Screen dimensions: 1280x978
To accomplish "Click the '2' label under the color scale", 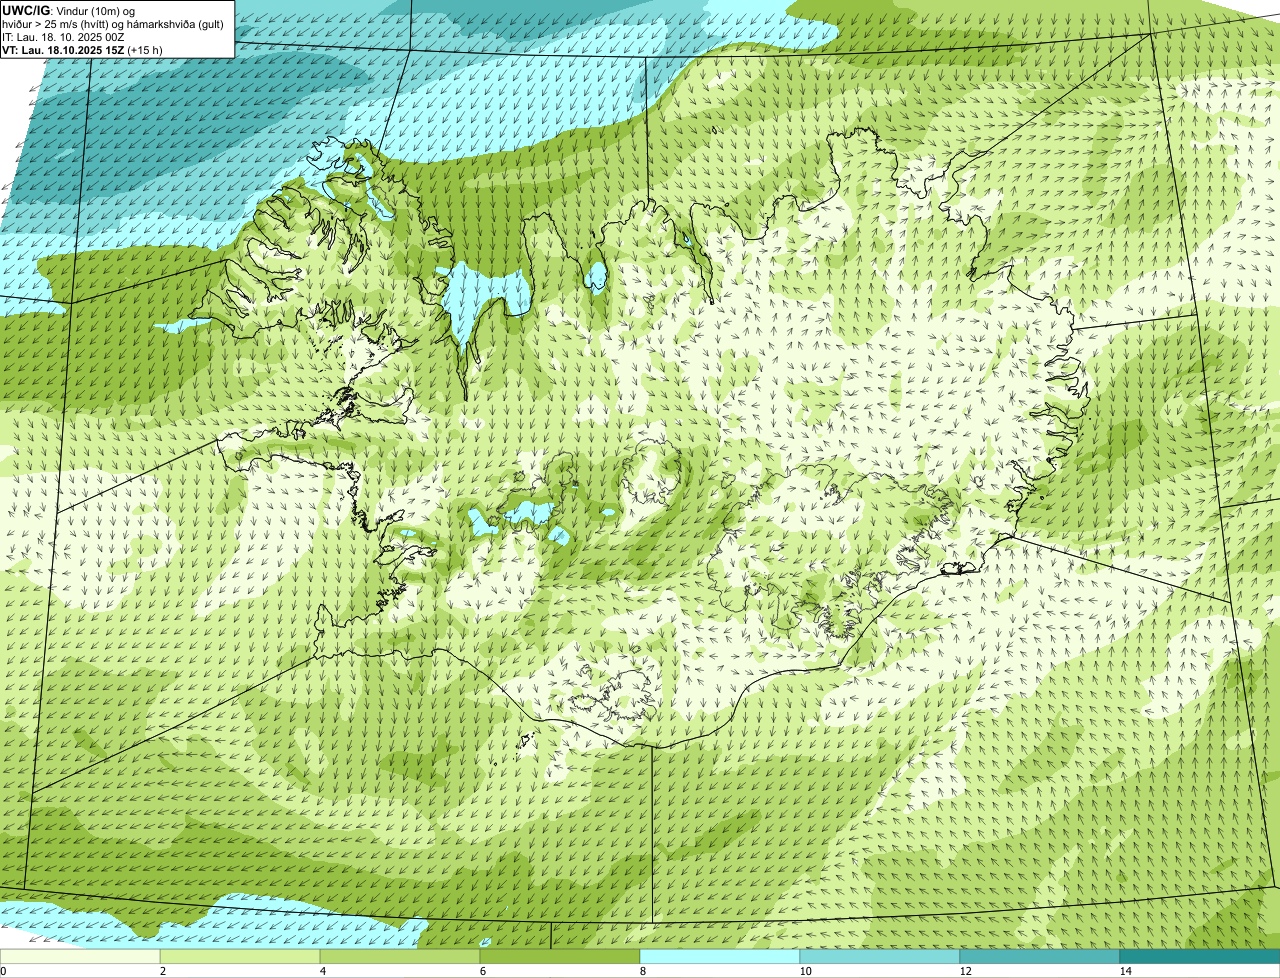I will coord(162,971).
